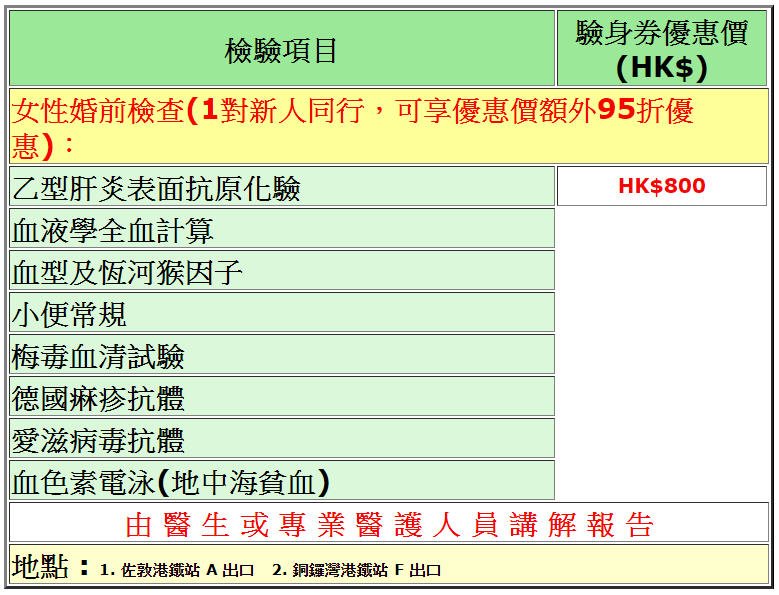Select the 血液學全血計算 row

(x=113, y=231)
